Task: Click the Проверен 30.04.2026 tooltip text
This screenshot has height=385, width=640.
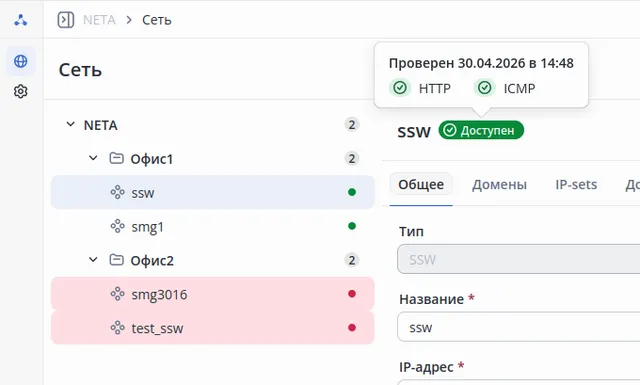Action: pos(481,63)
